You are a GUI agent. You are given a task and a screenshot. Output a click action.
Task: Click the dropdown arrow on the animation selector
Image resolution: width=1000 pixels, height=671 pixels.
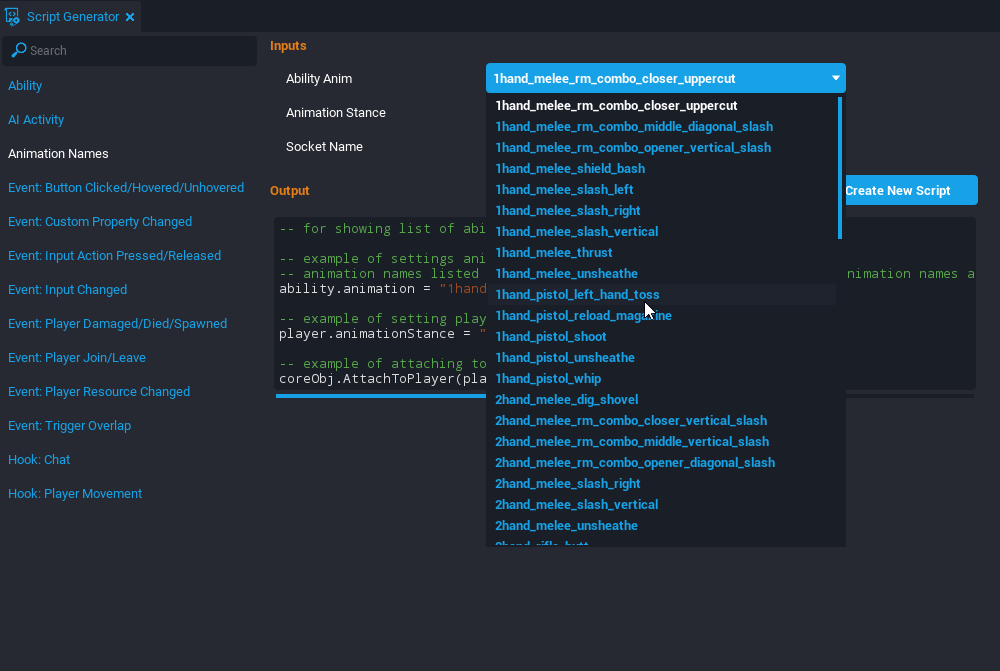[x=834, y=78]
